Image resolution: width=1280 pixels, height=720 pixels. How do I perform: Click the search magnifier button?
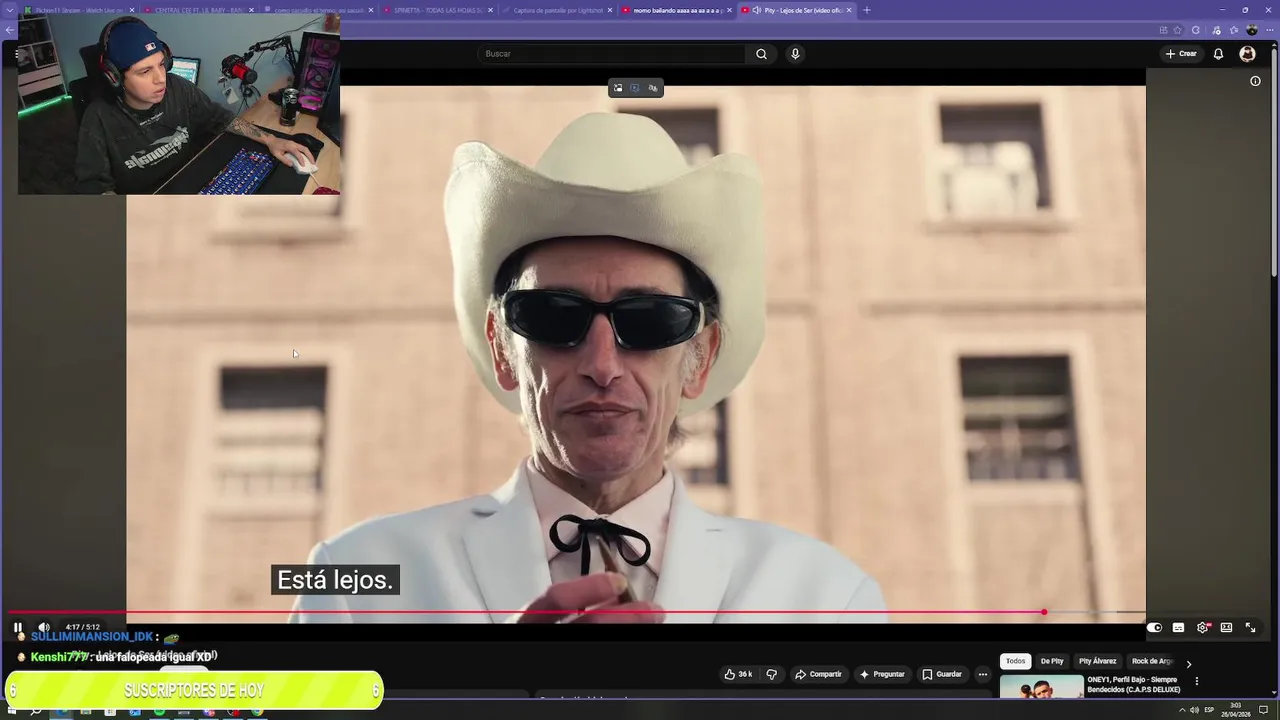pyautogui.click(x=761, y=54)
